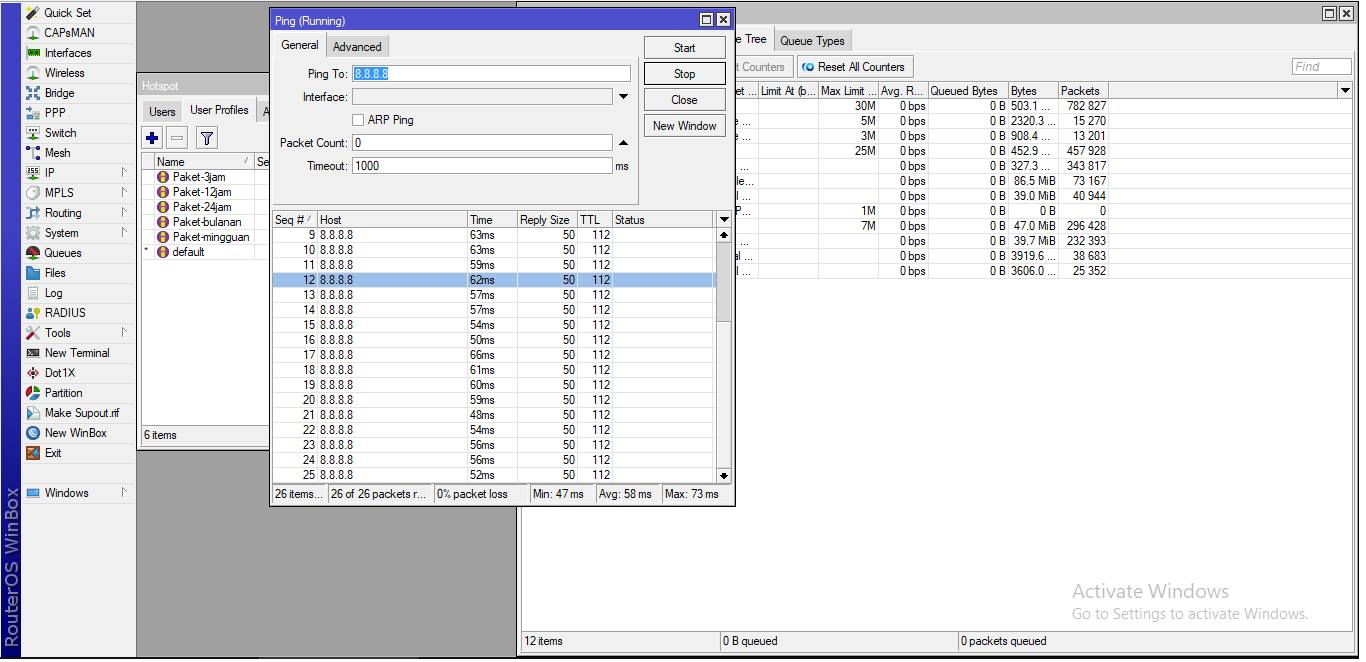The image size is (1366, 662).
Task: Open Routing menu icon
Action: [34, 213]
